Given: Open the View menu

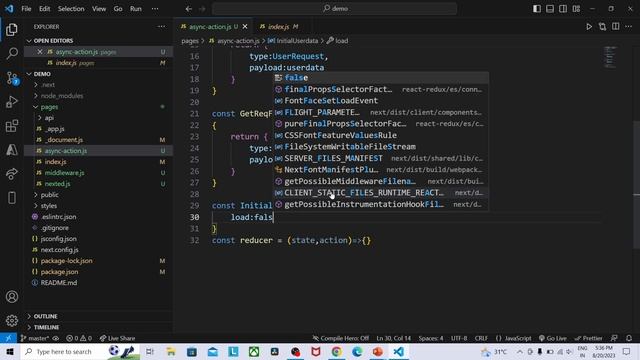Looking at the screenshot, I should (x=99, y=9).
